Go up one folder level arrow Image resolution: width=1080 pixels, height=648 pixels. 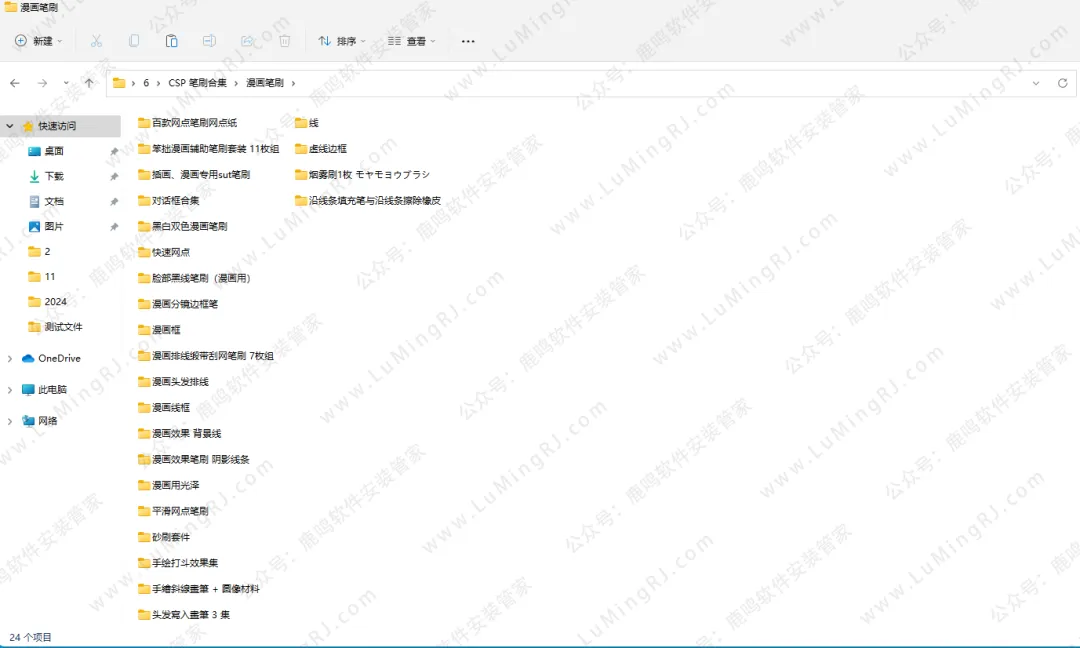(90, 83)
